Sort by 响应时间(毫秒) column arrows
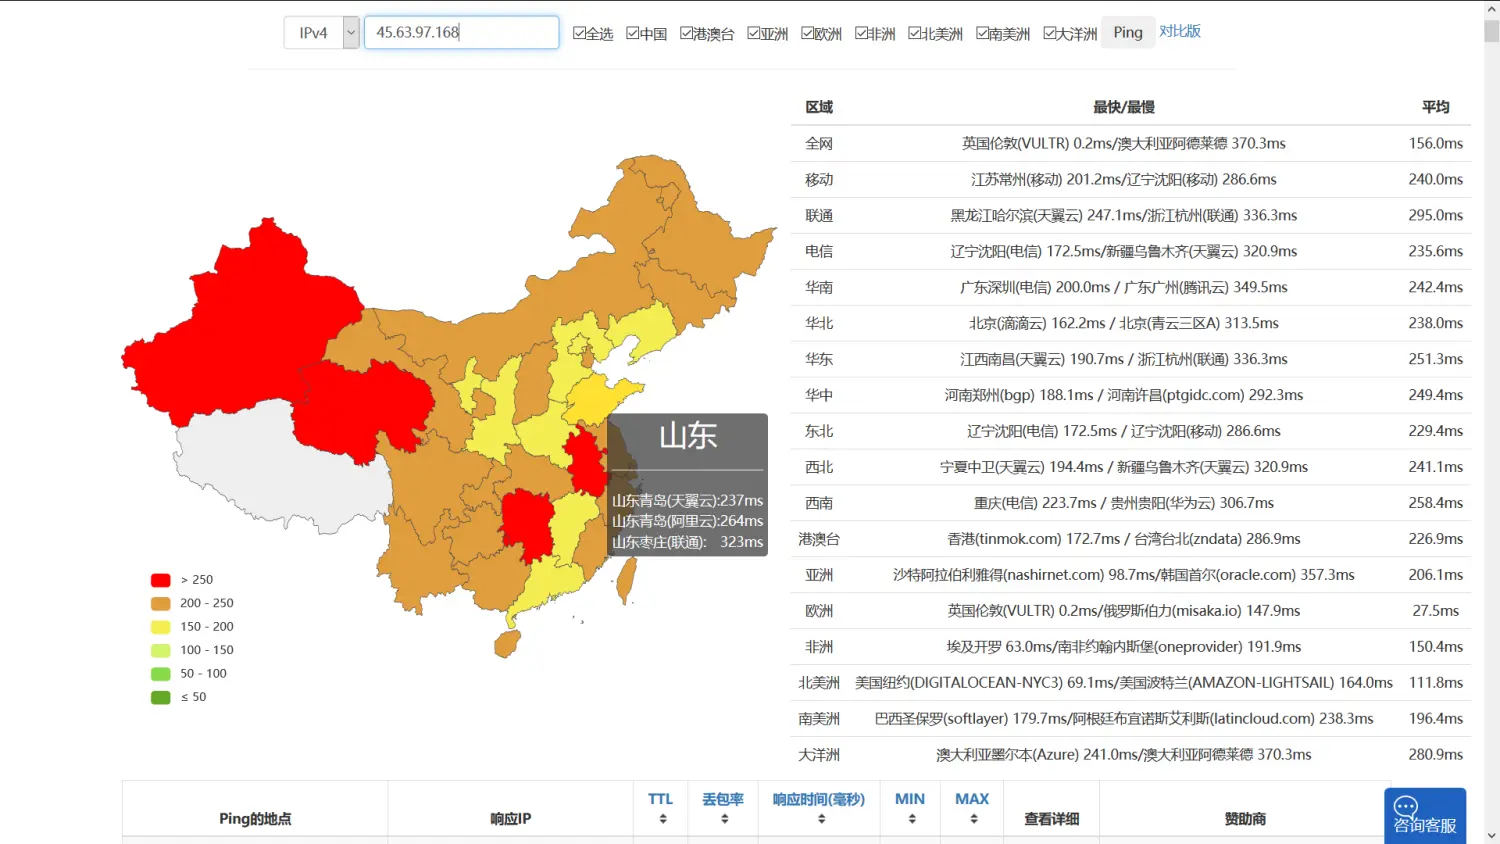The image size is (1500, 844). click(x=820, y=819)
